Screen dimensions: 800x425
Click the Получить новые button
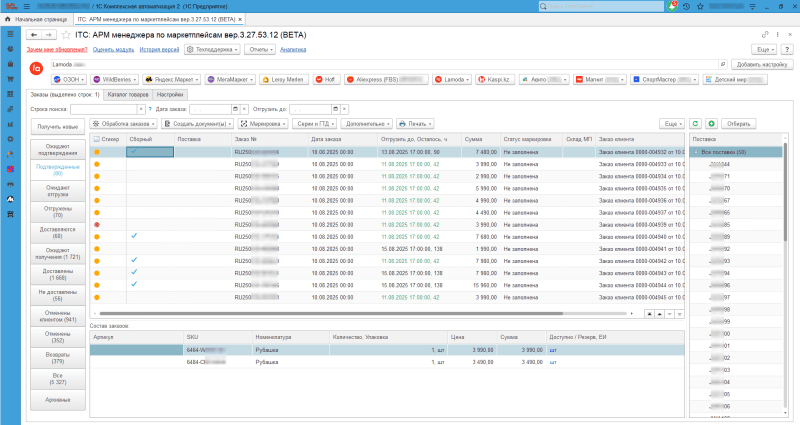(x=58, y=127)
